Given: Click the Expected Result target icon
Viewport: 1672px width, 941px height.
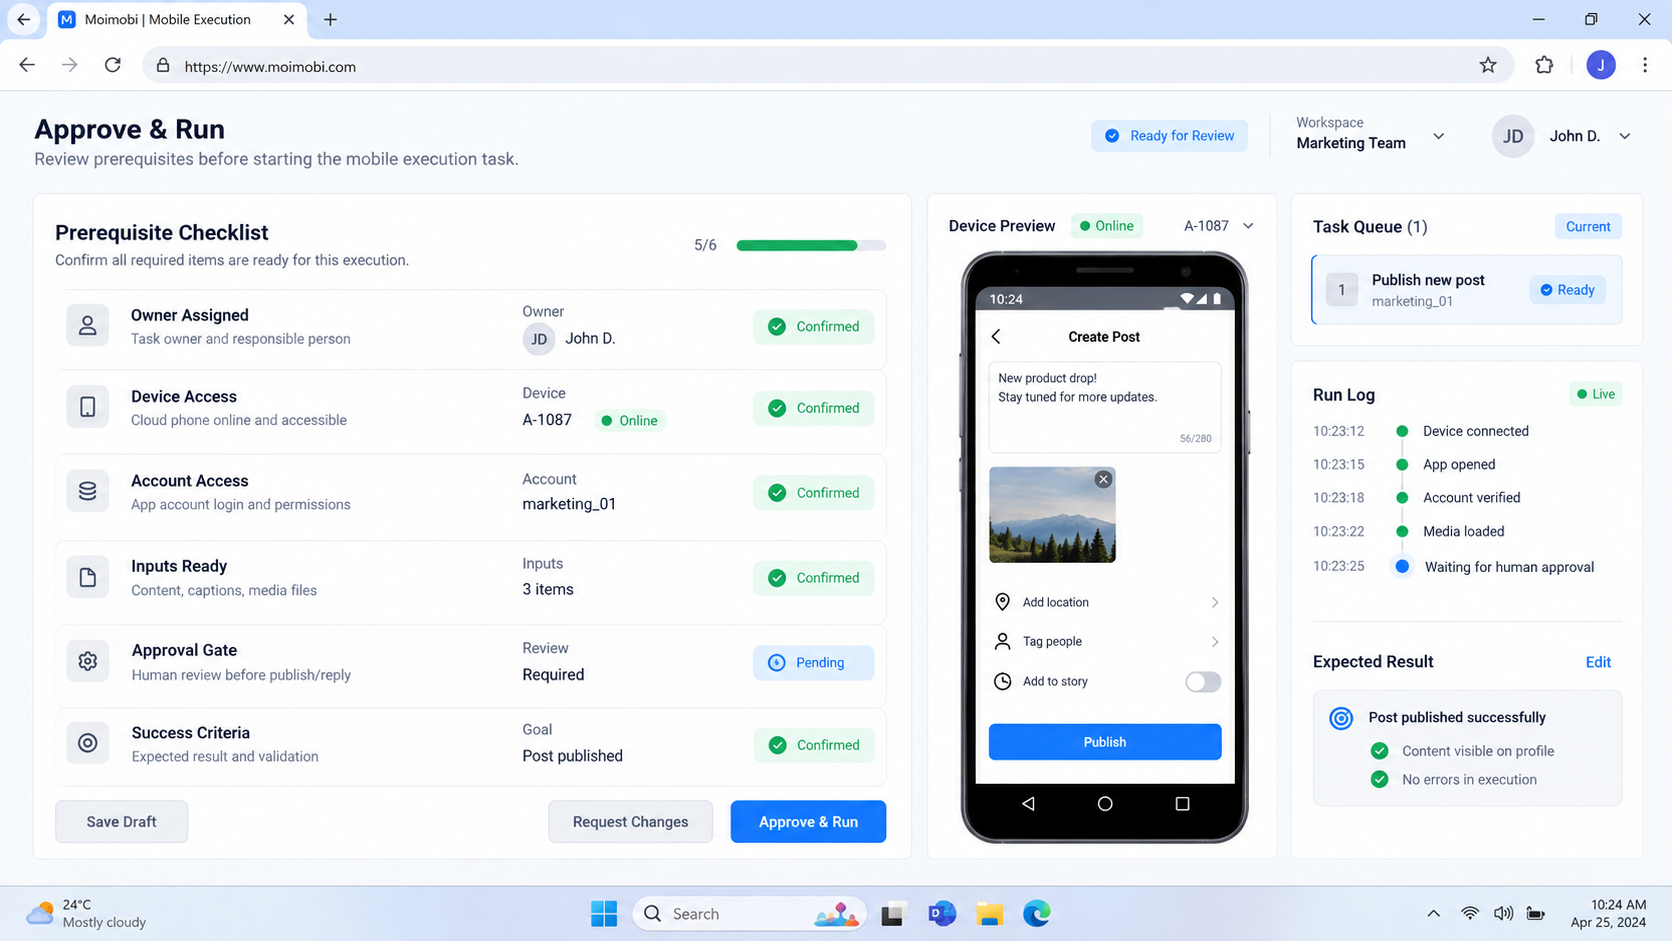Looking at the screenshot, I should [1341, 718].
